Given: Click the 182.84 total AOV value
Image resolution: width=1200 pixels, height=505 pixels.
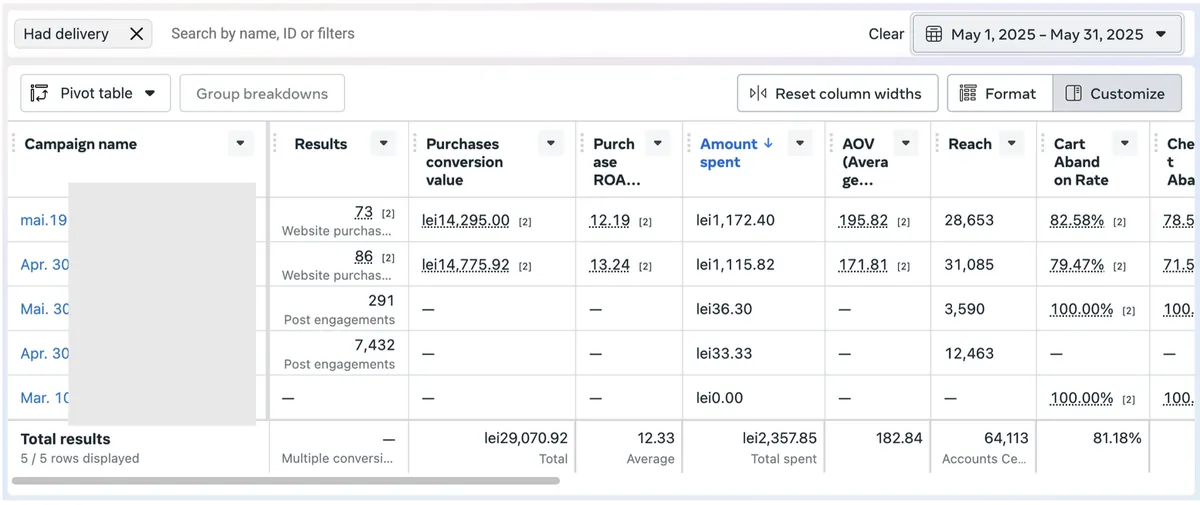Looking at the screenshot, I should [x=897, y=438].
